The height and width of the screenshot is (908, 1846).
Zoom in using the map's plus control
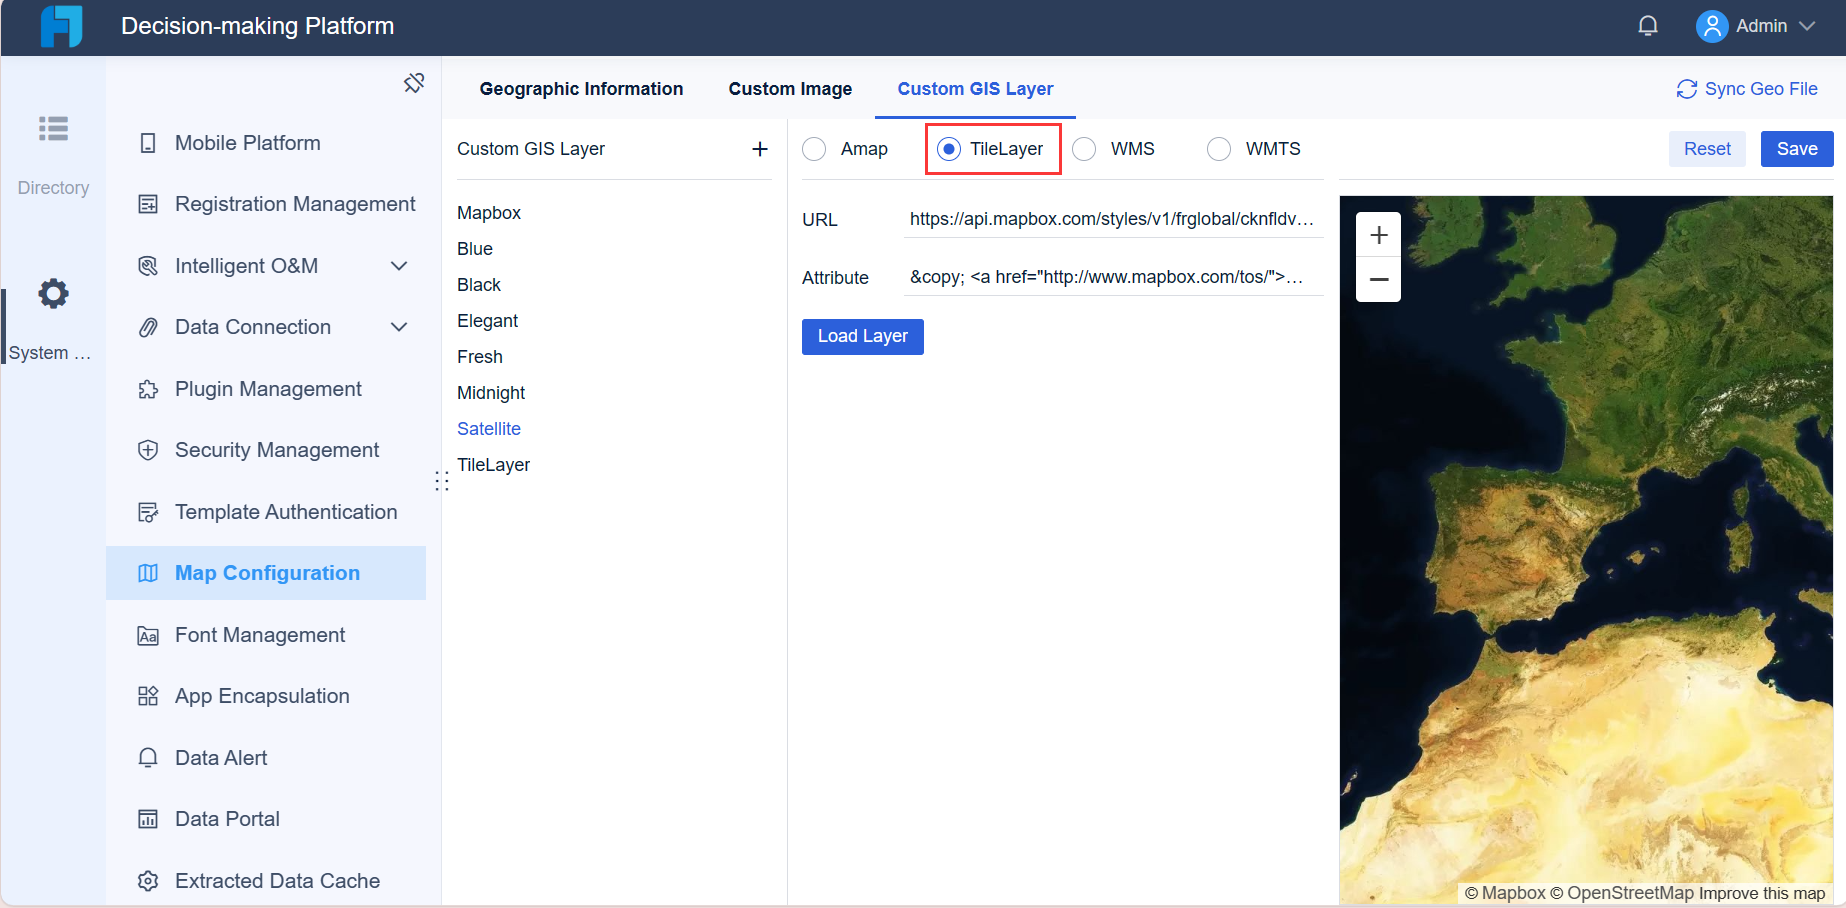tap(1378, 233)
